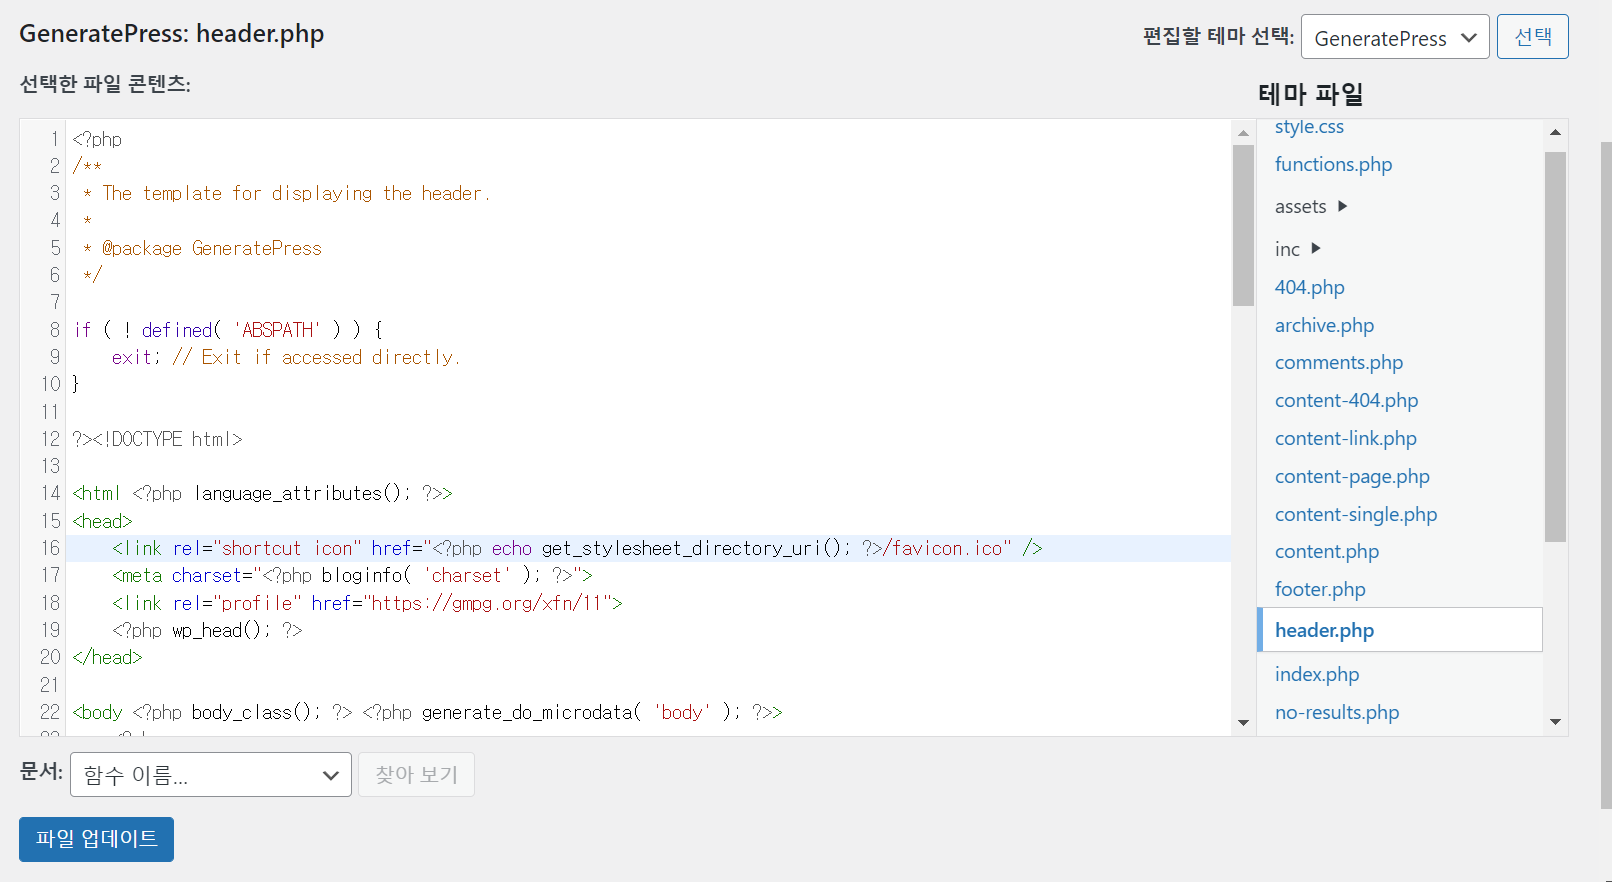Image resolution: width=1612 pixels, height=882 pixels.
Task: Click the 'language_attributes()' html line
Action: click(x=262, y=493)
